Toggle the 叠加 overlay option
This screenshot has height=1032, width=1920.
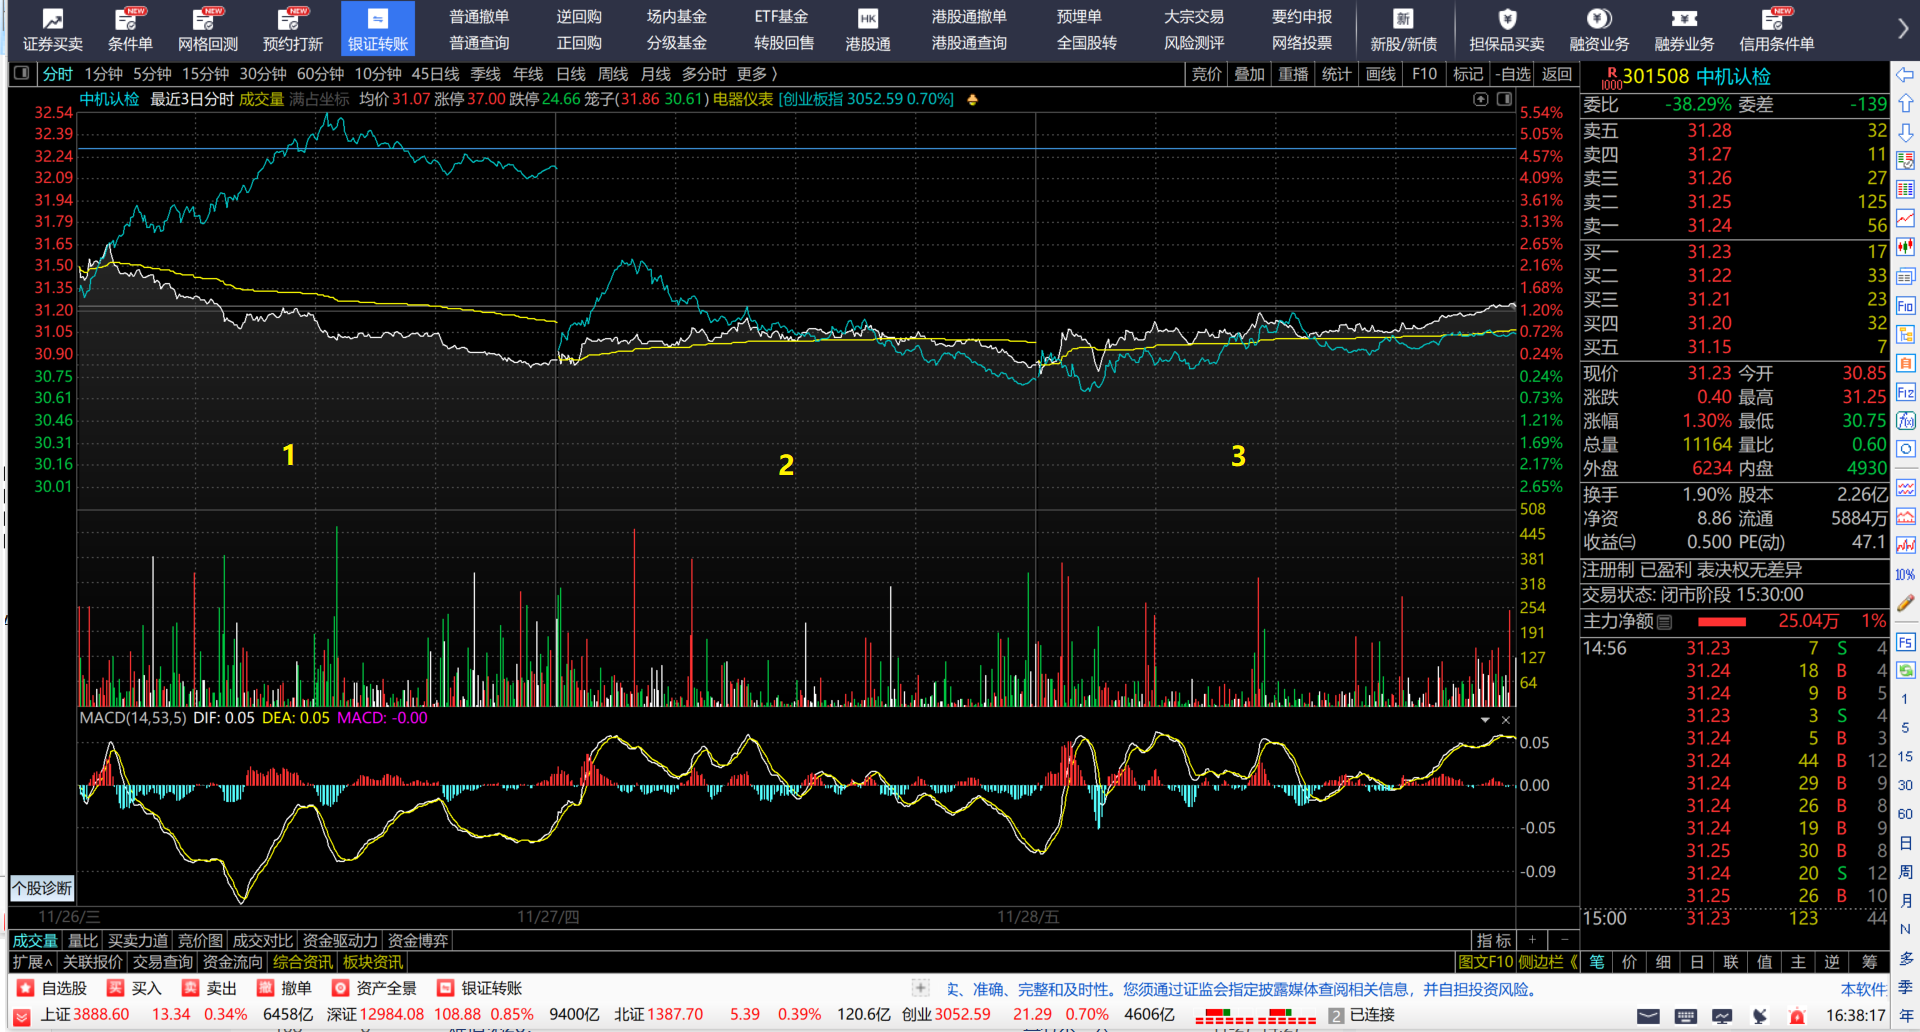click(1250, 74)
